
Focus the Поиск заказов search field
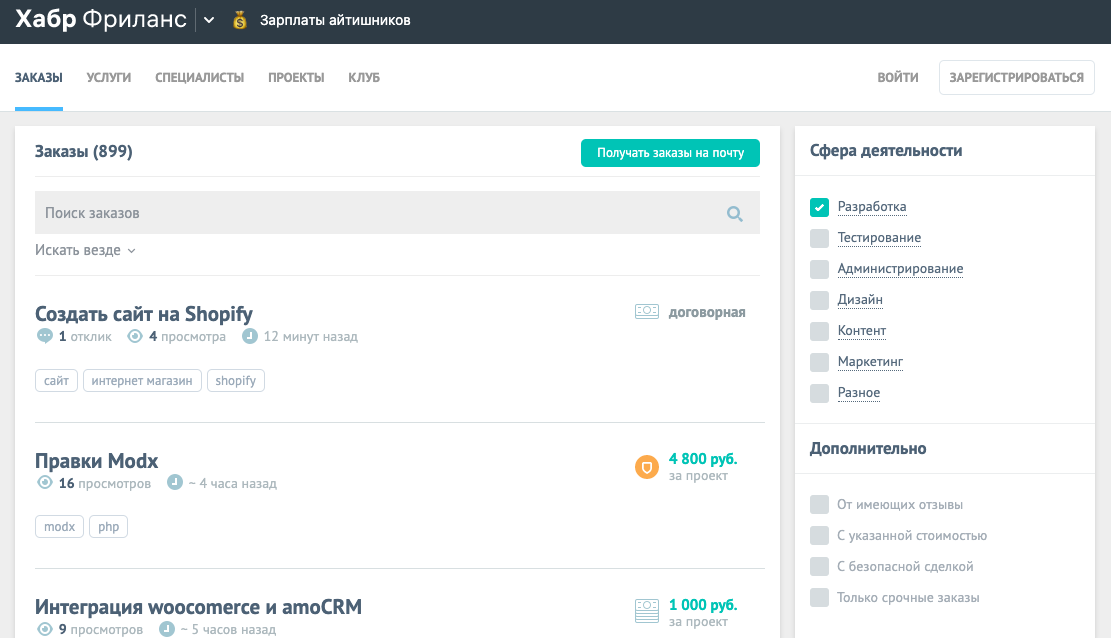(397, 213)
